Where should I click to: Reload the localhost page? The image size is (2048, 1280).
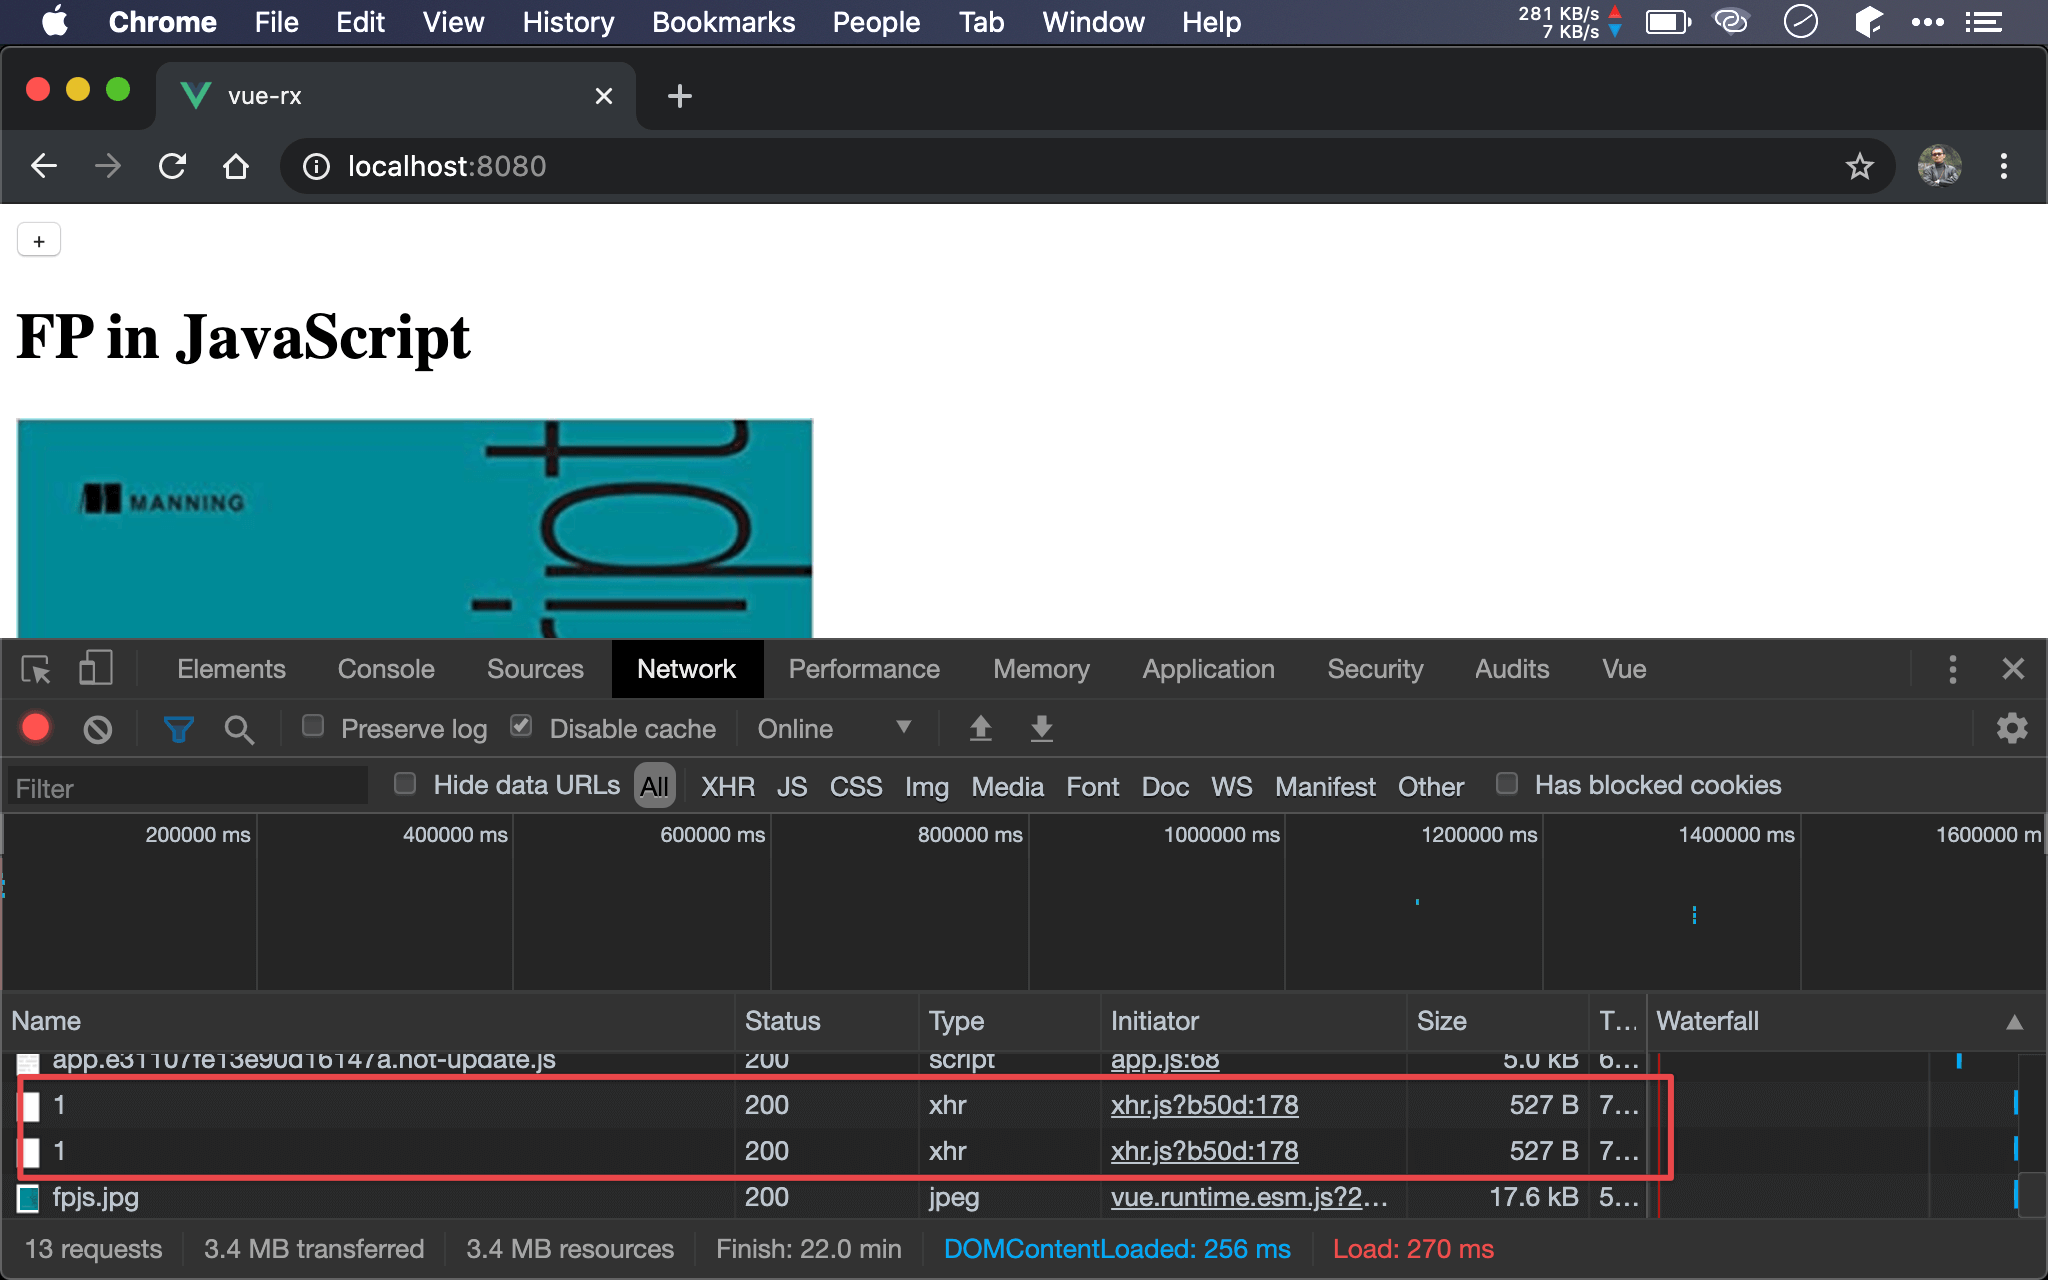tap(172, 166)
